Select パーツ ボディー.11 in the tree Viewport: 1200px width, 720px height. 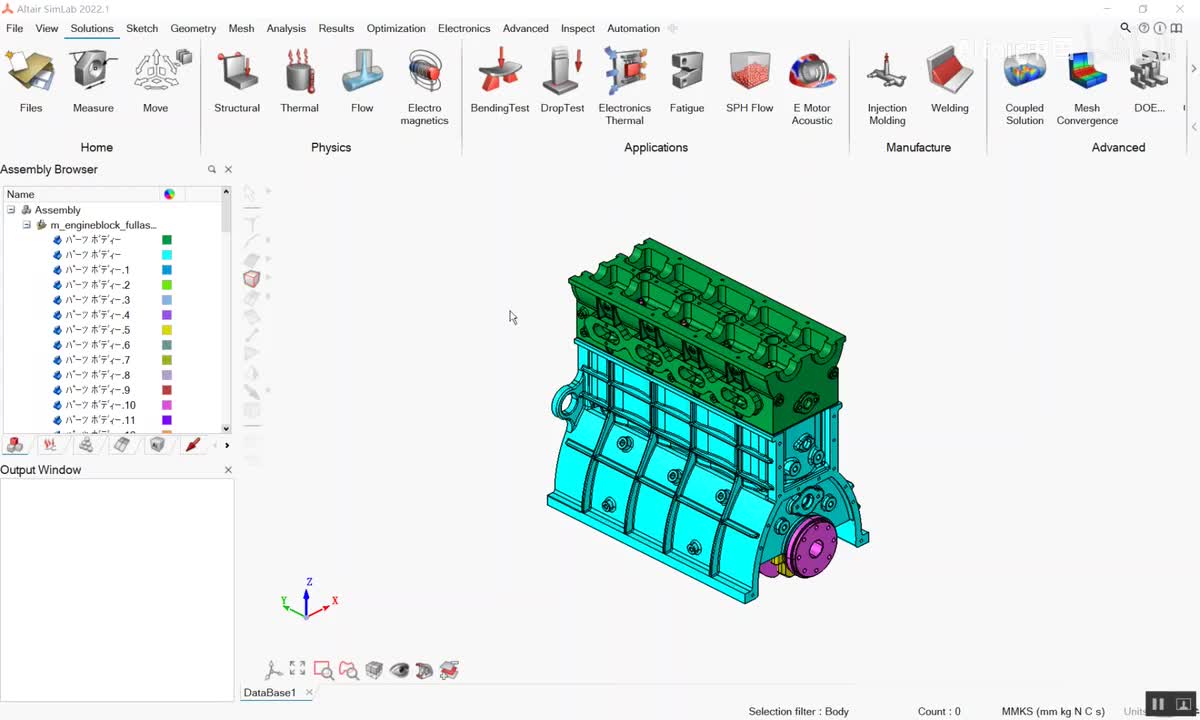coord(100,420)
